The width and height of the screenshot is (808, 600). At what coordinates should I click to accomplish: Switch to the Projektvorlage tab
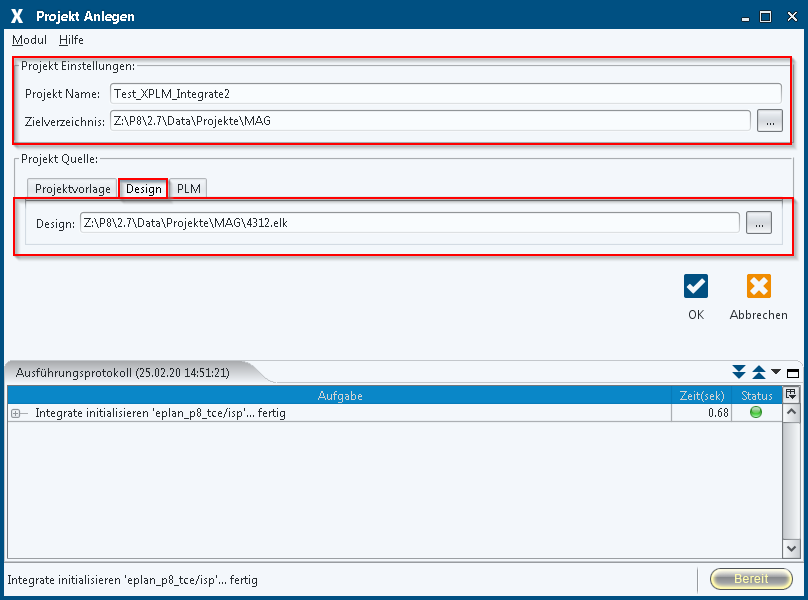pyautogui.click(x=73, y=189)
